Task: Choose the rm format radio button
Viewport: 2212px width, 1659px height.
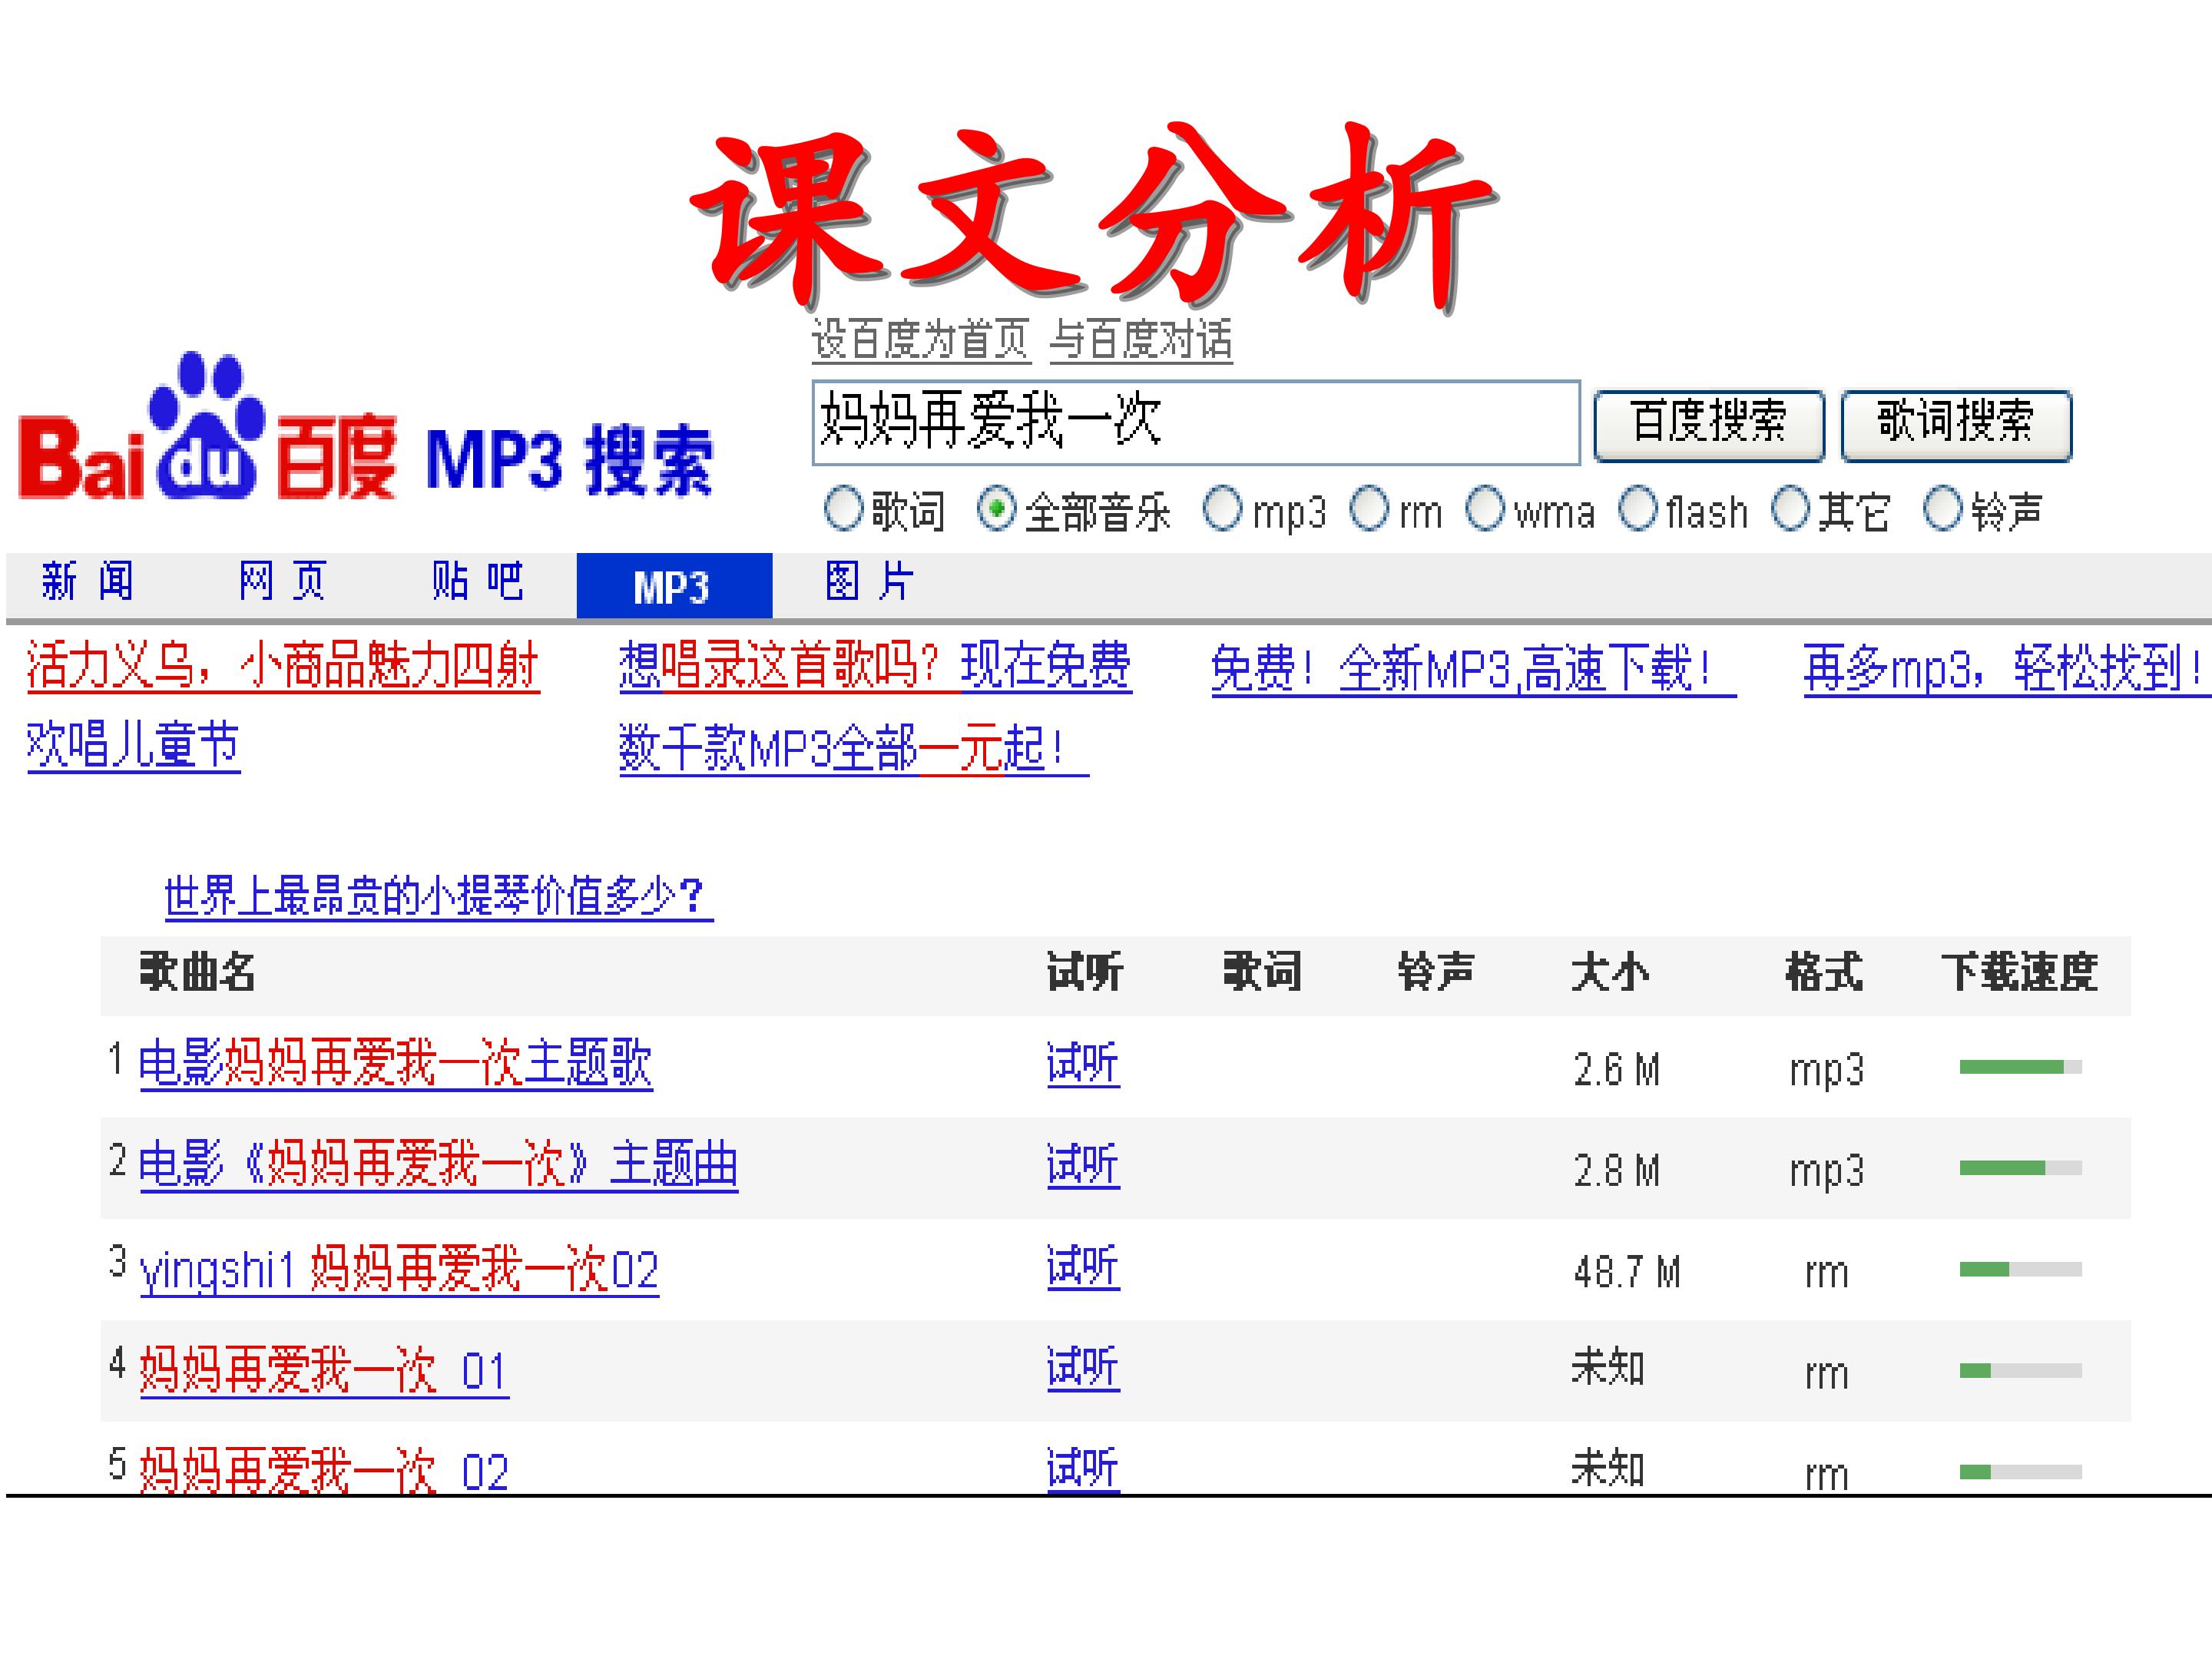Action: click(x=1370, y=509)
